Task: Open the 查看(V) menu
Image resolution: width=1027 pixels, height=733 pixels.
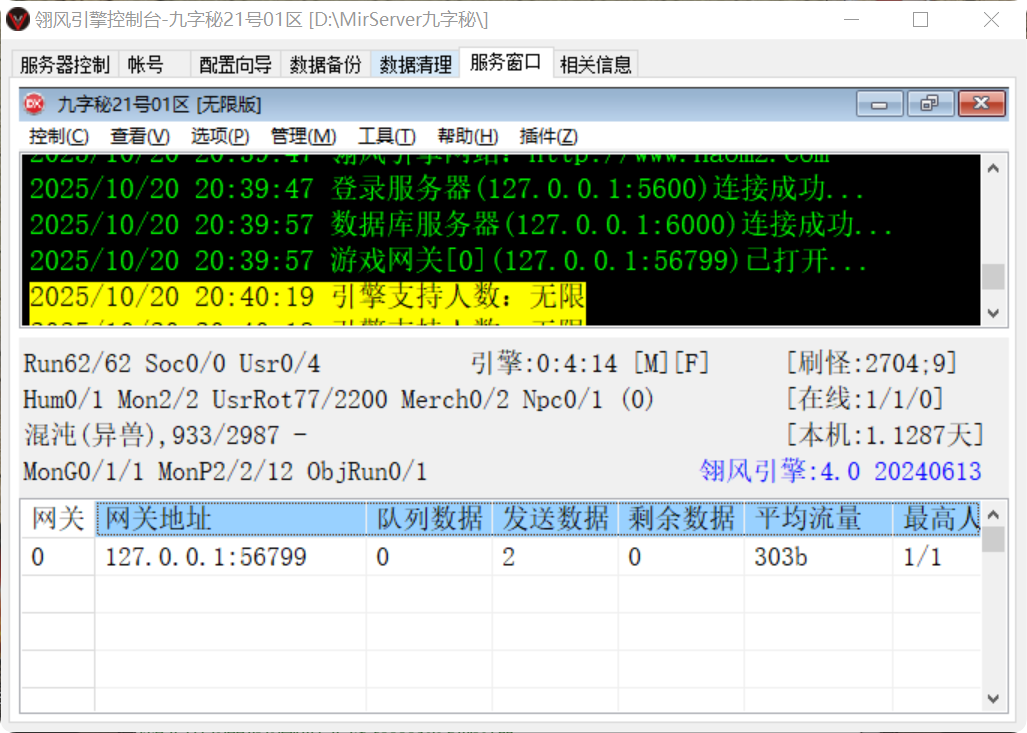Action: click(x=139, y=137)
